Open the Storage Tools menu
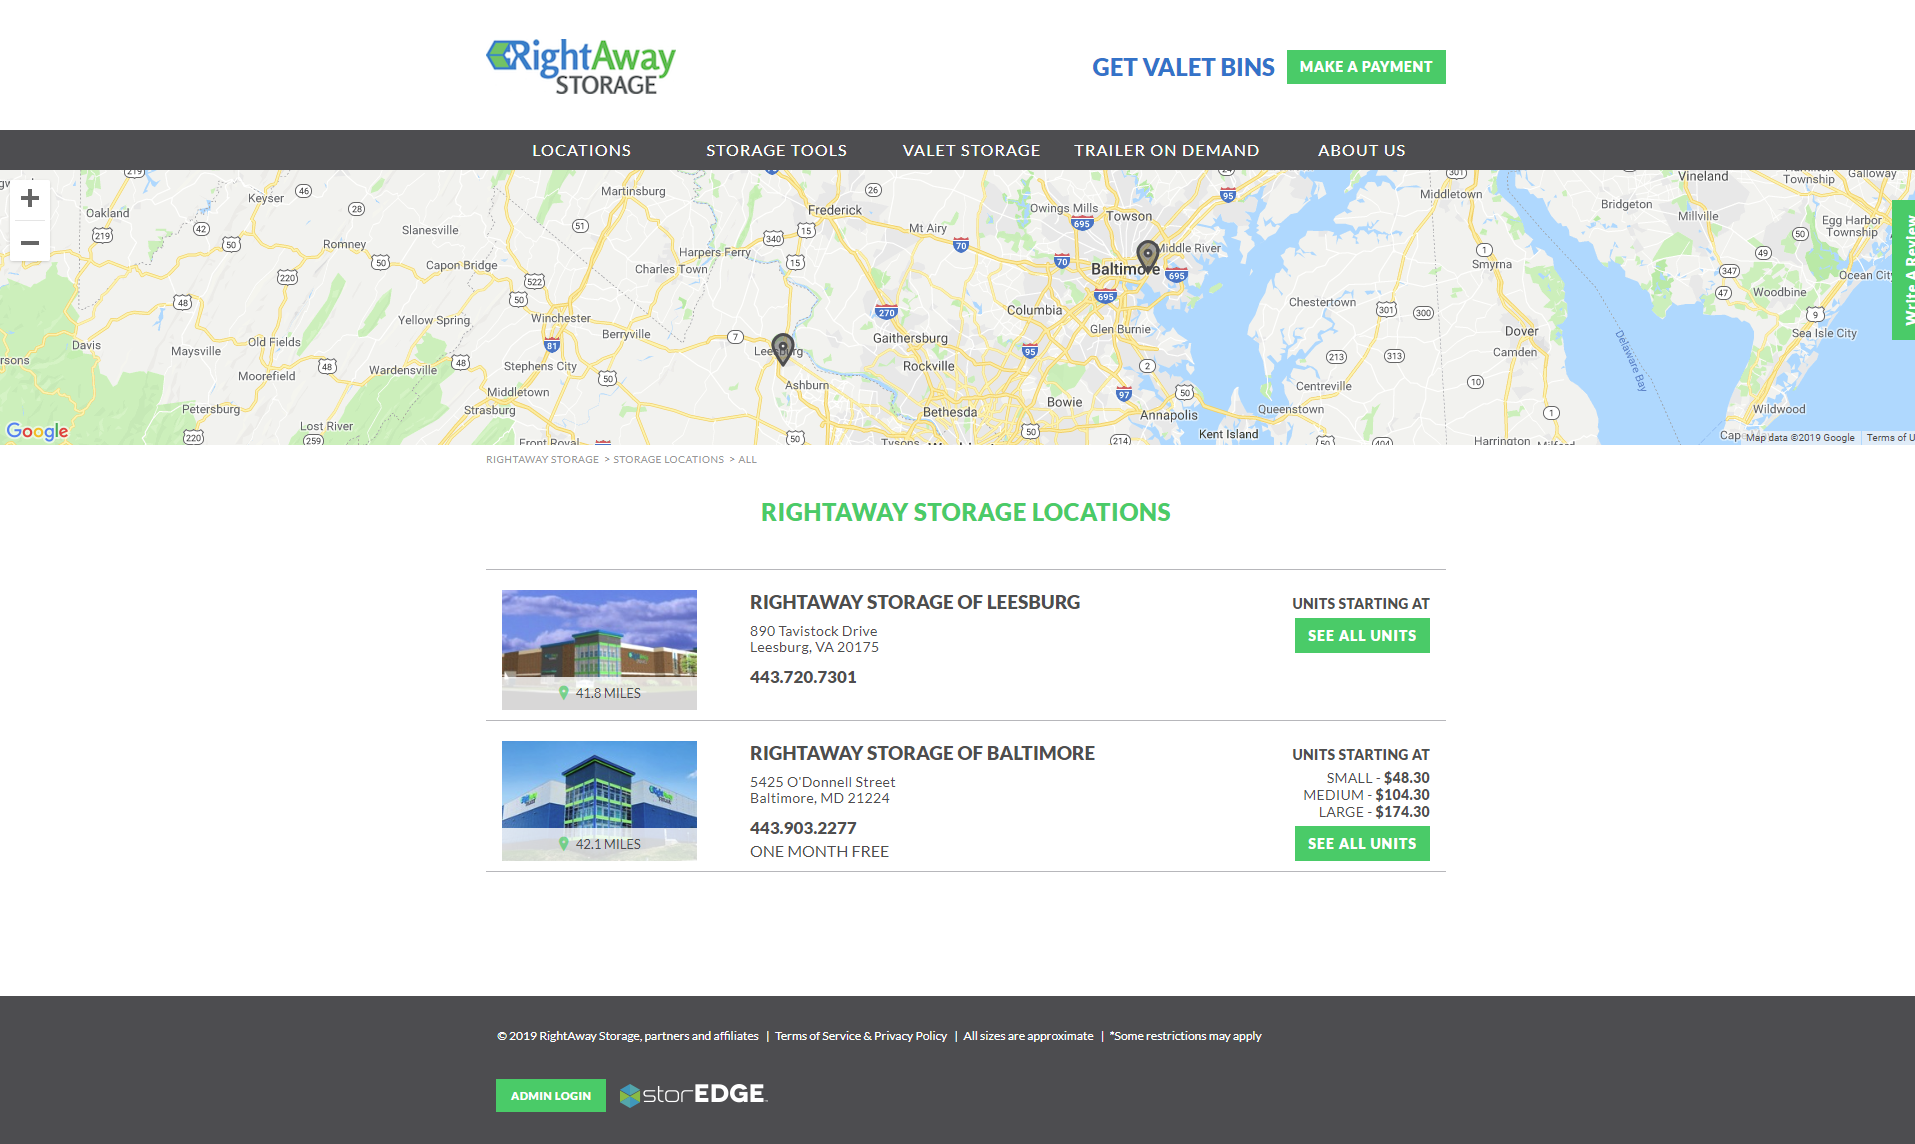The height and width of the screenshot is (1144, 1915). pos(776,150)
